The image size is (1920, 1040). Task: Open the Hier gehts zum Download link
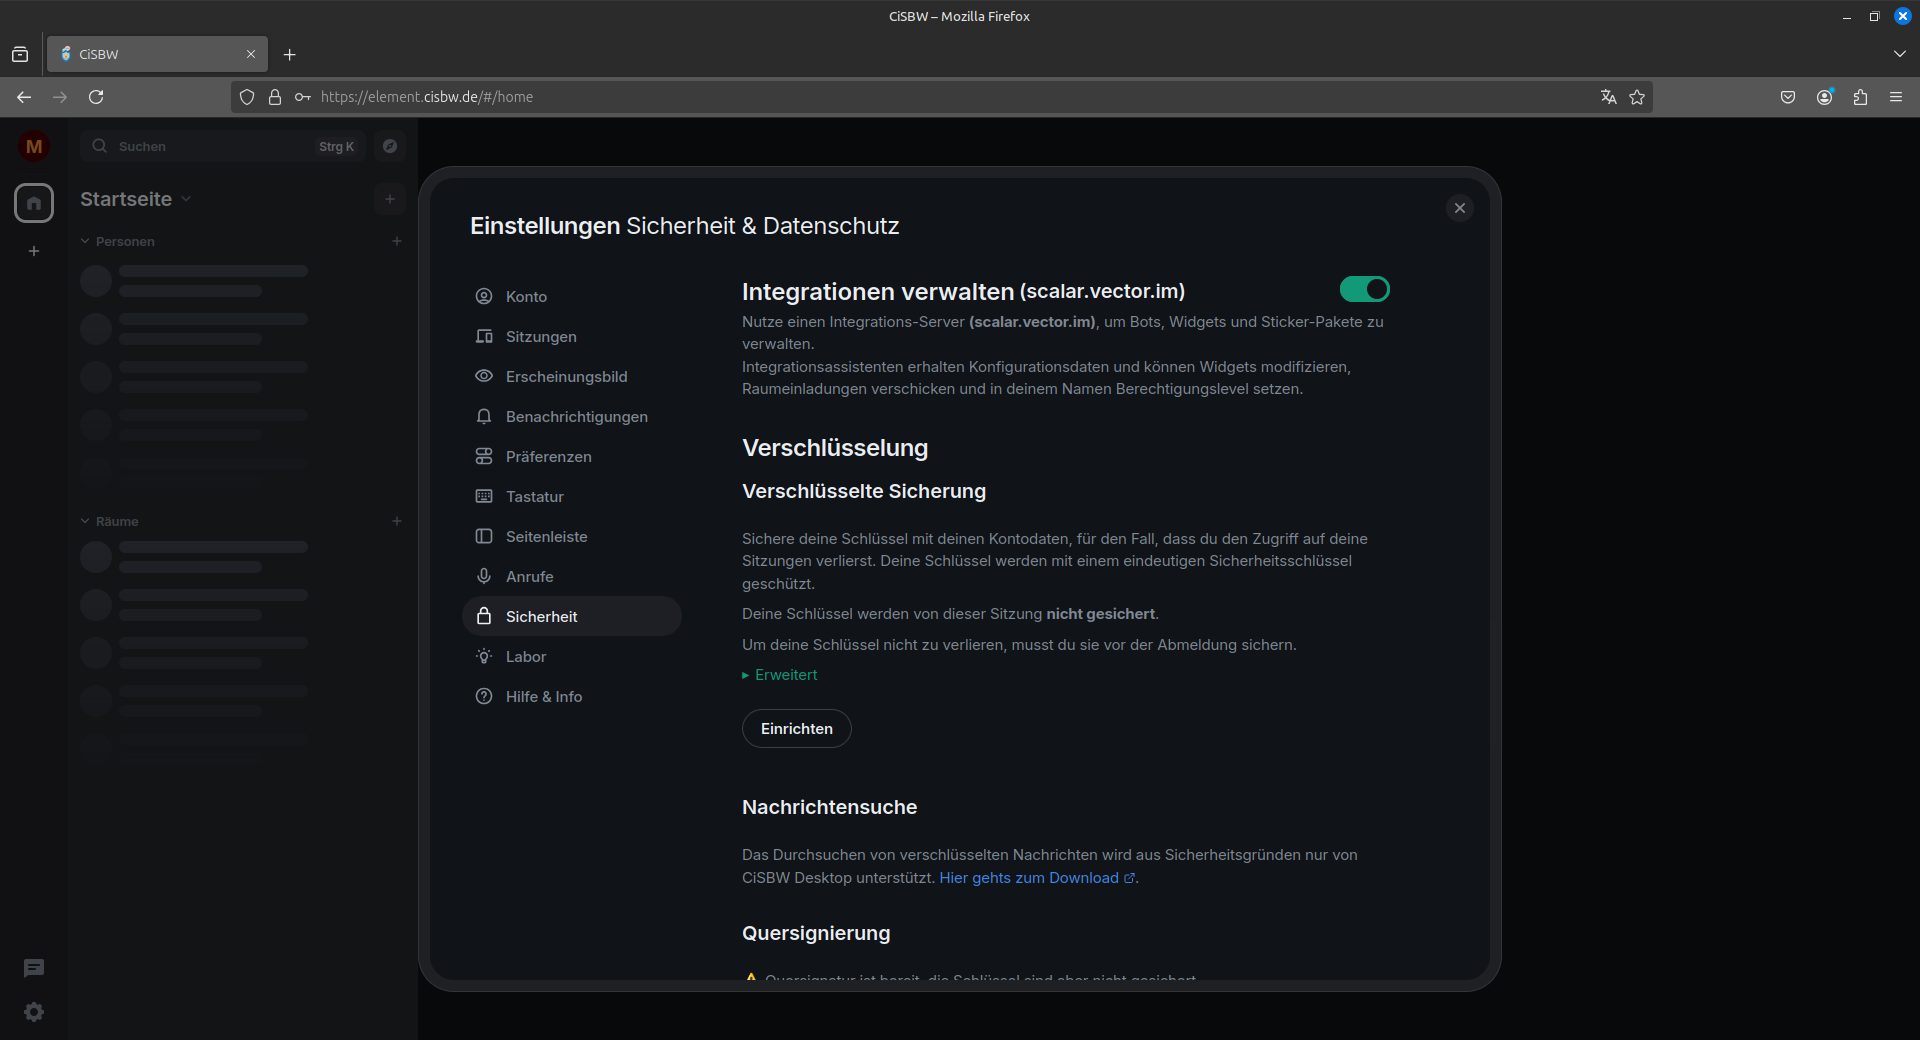1030,878
